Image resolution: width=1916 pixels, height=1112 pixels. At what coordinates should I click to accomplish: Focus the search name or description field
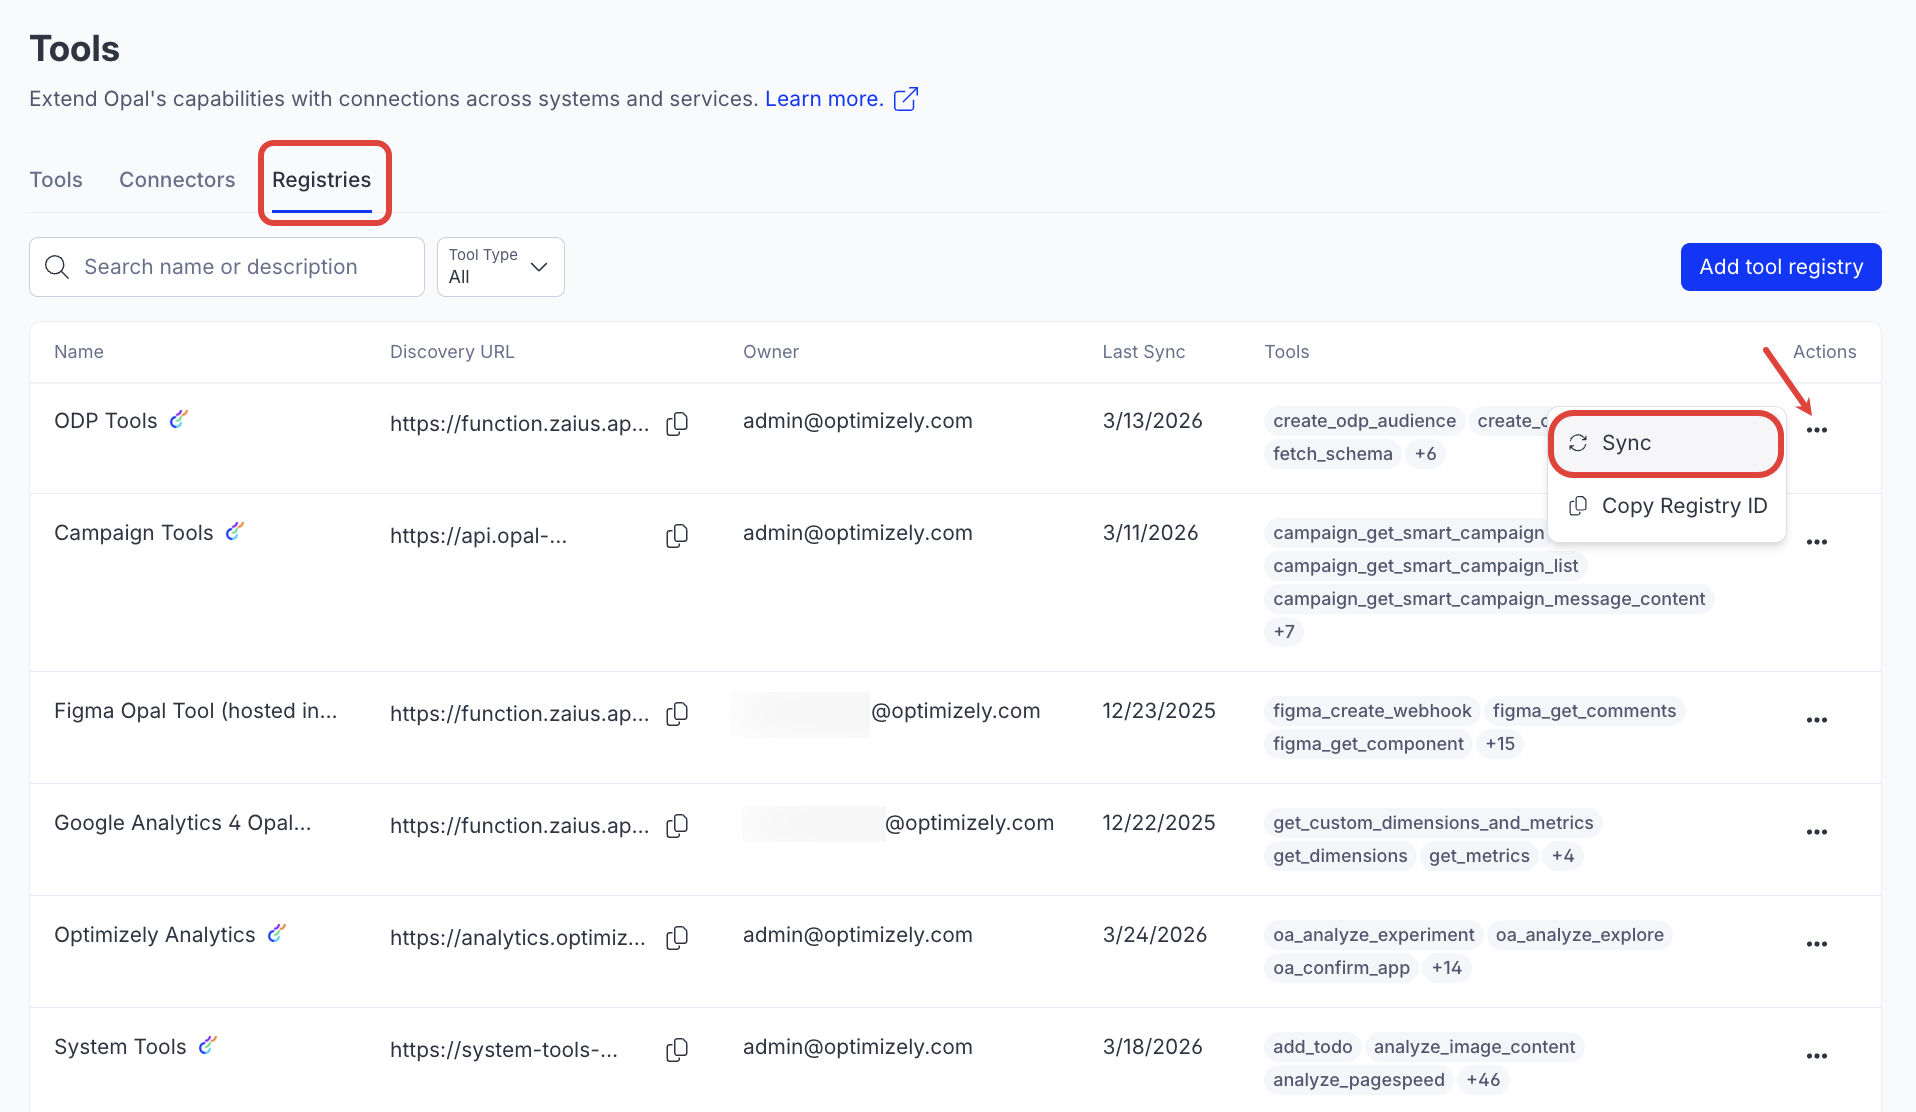pyautogui.click(x=240, y=267)
